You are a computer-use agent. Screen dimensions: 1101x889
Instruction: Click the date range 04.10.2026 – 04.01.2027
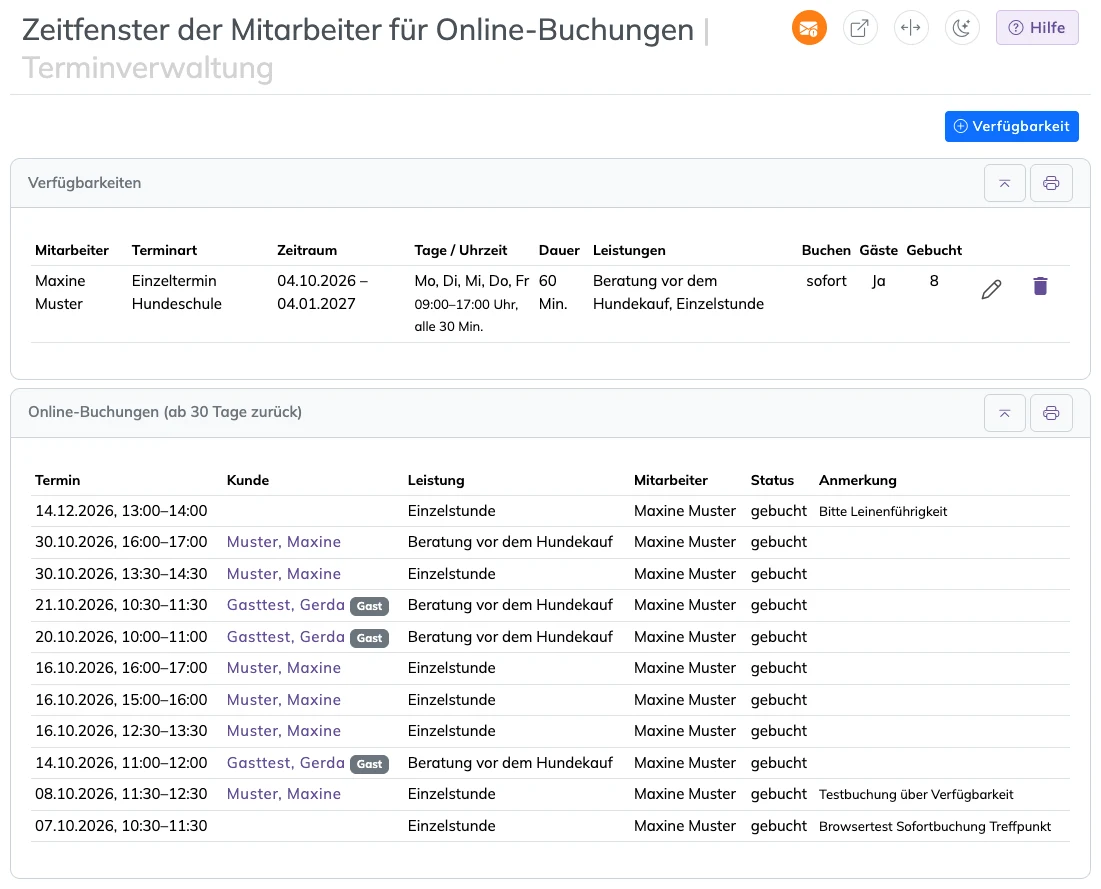pos(322,292)
